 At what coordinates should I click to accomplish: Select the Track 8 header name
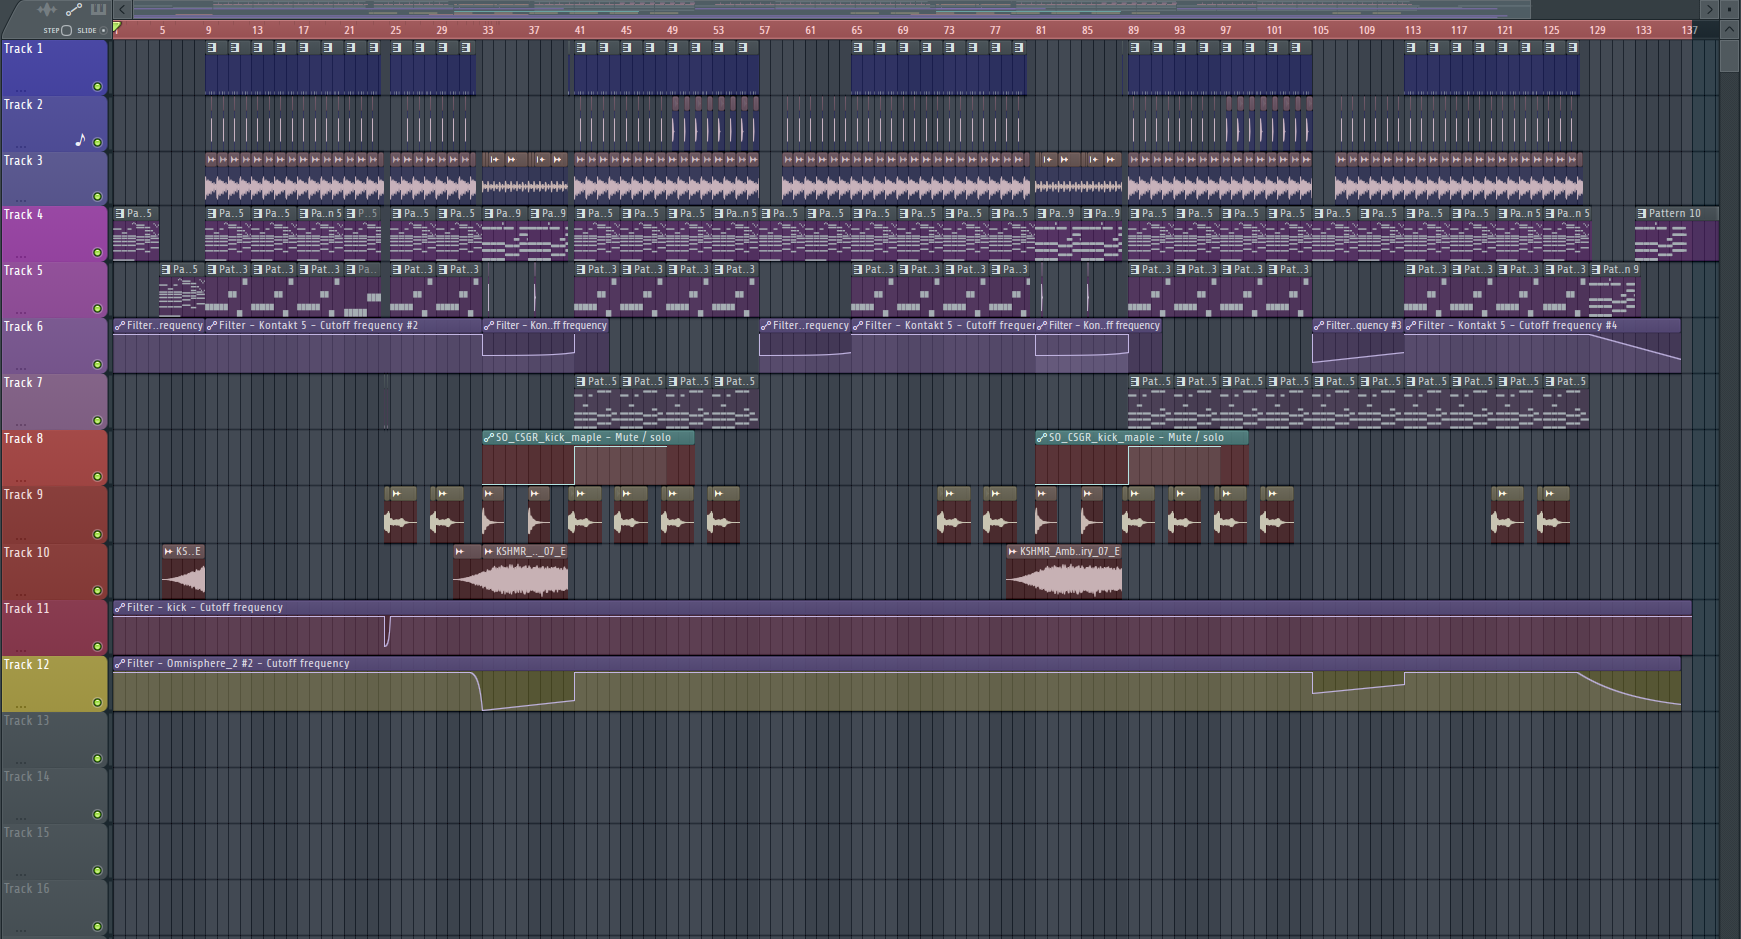(x=23, y=438)
